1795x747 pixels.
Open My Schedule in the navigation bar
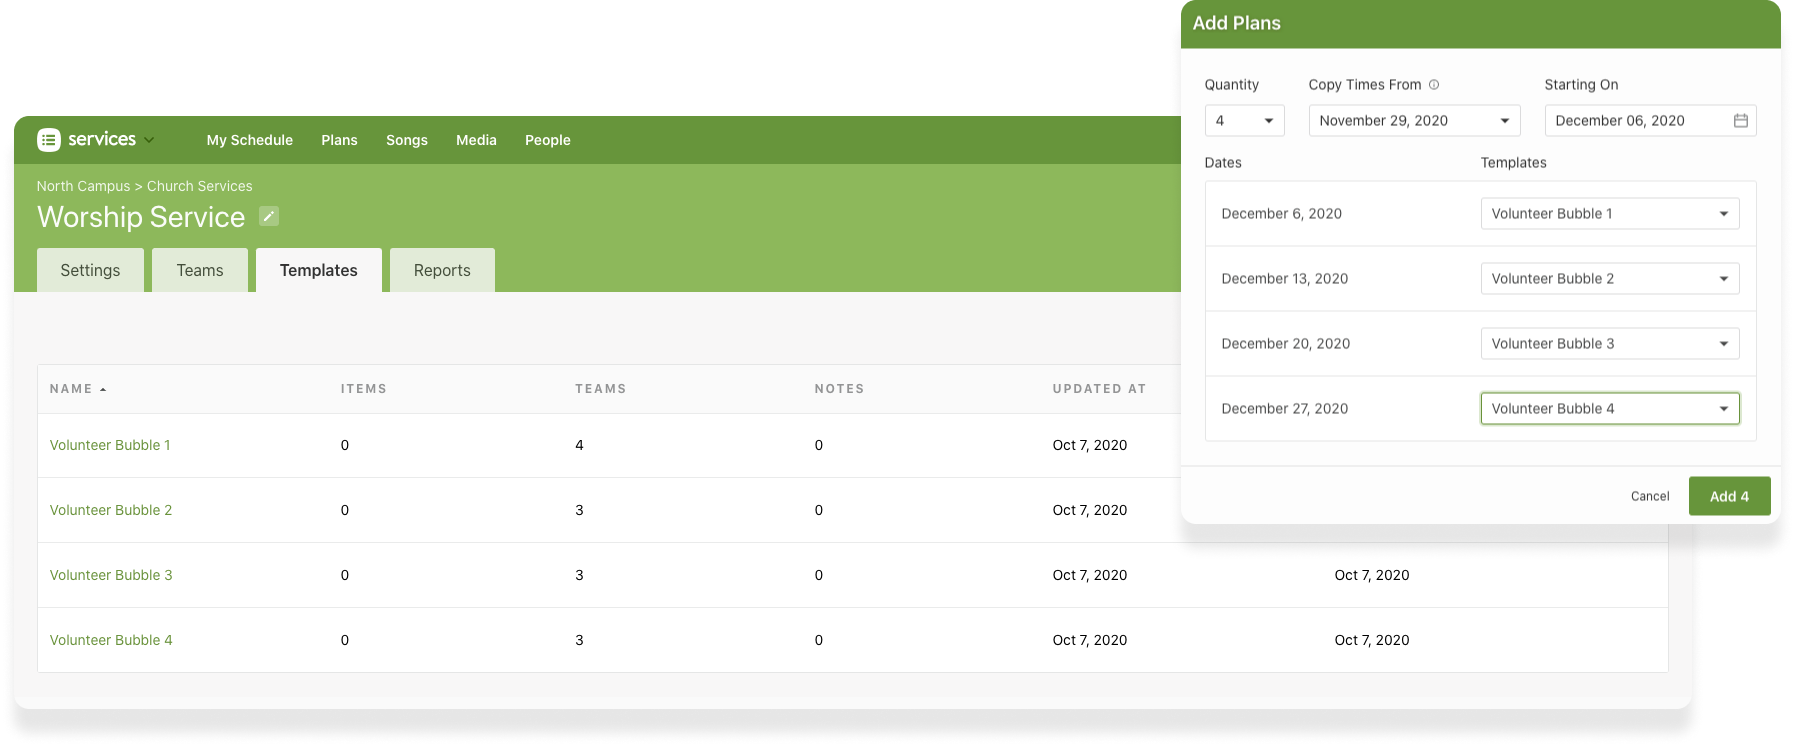250,140
